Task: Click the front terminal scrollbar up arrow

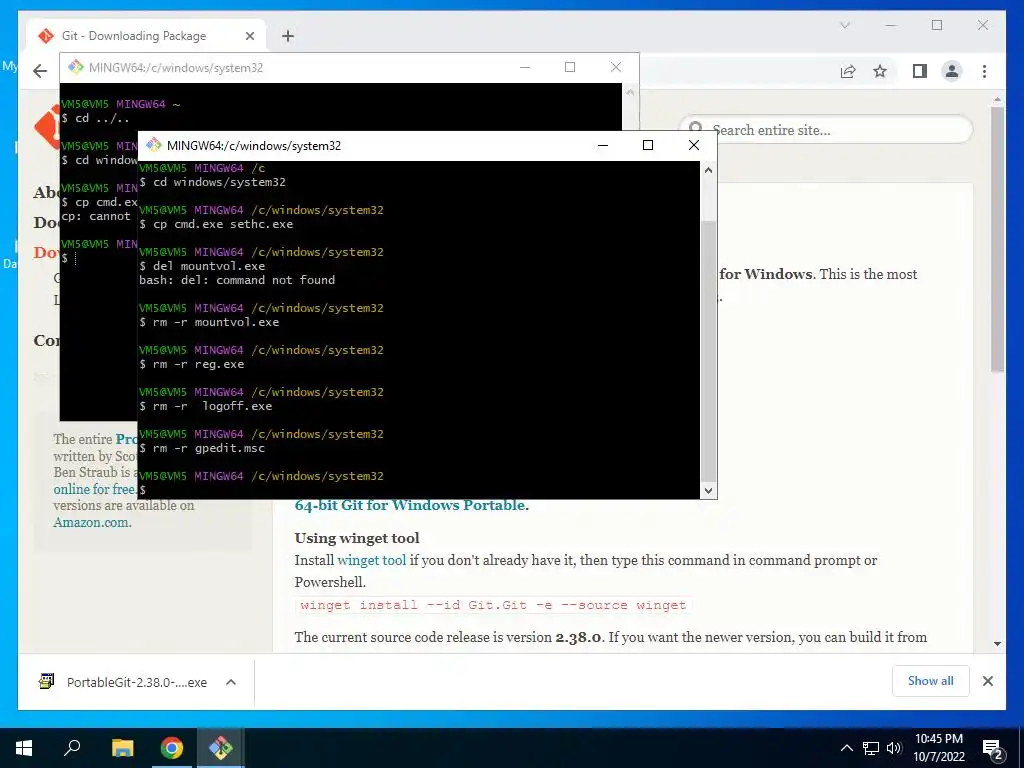Action: click(709, 170)
